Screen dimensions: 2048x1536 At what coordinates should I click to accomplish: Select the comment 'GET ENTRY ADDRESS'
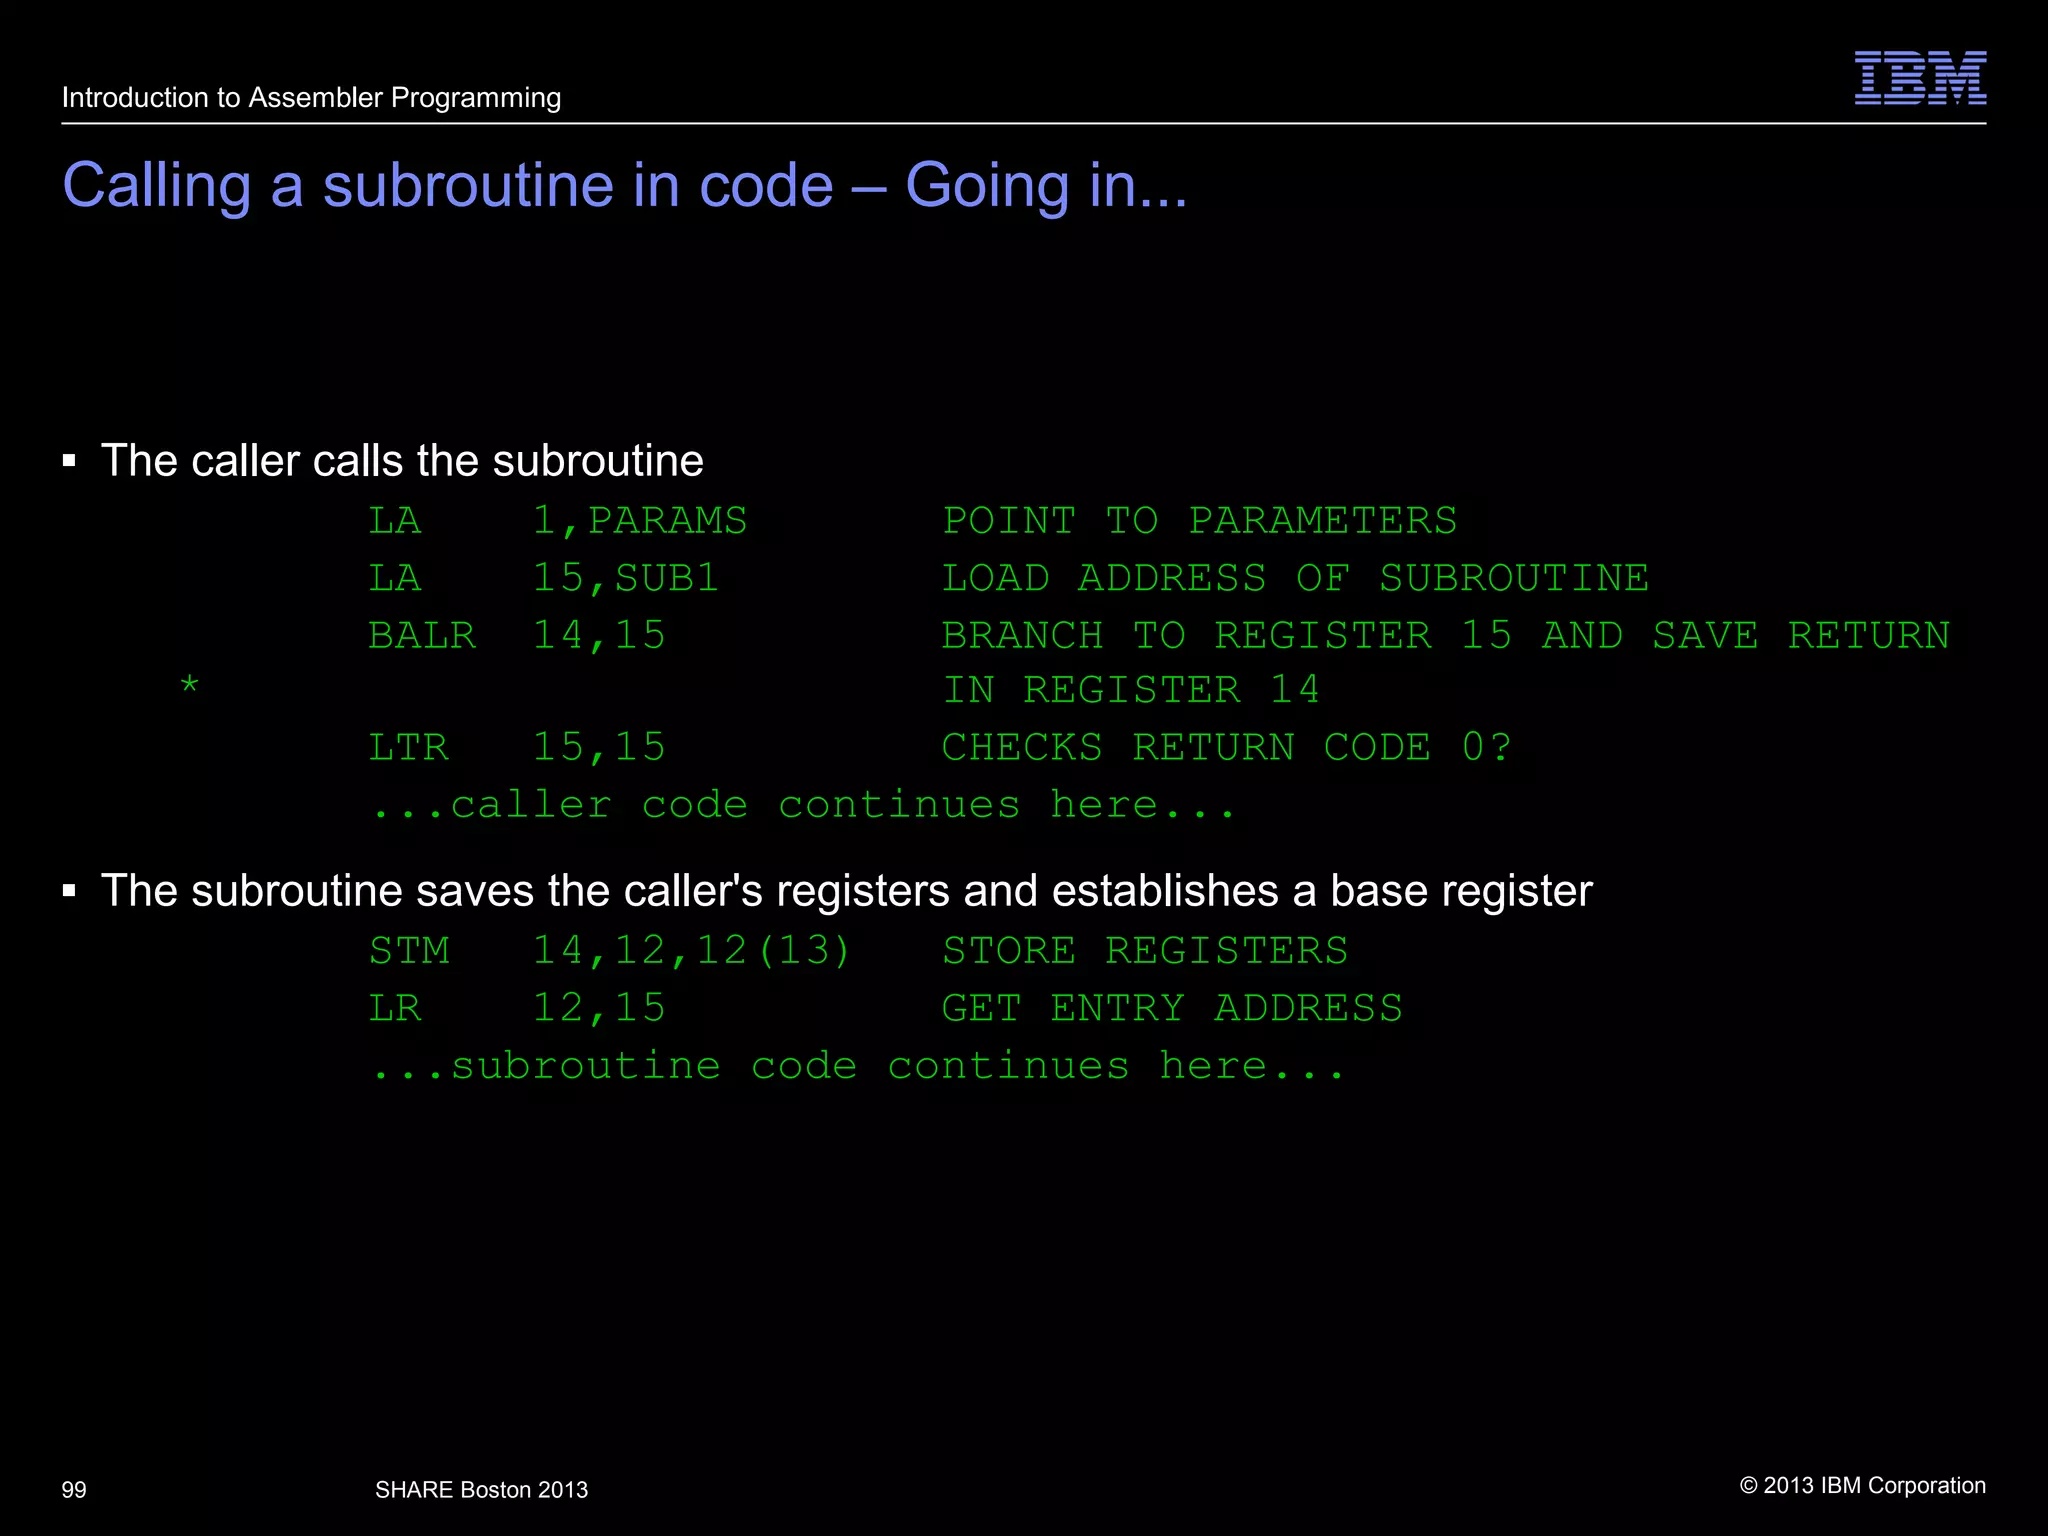click(1172, 1008)
